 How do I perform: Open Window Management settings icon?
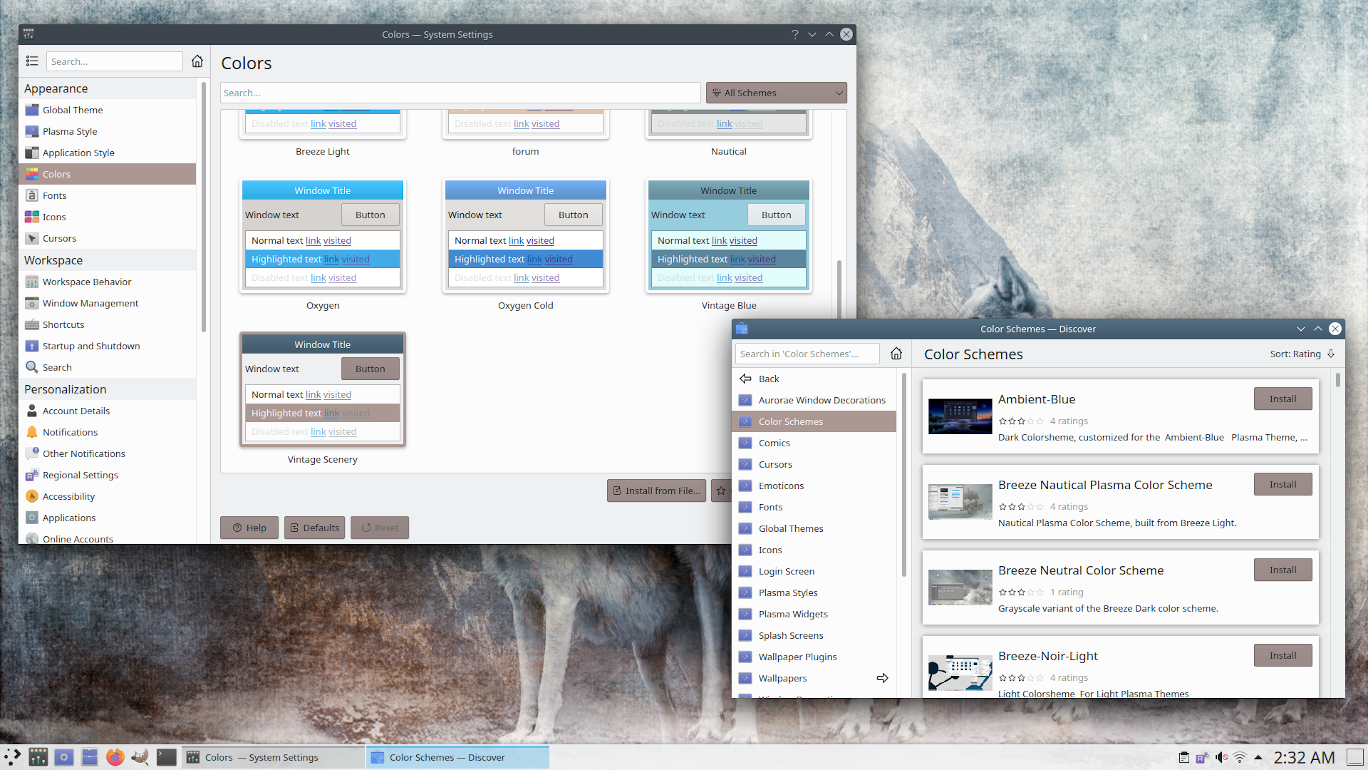click(32, 303)
